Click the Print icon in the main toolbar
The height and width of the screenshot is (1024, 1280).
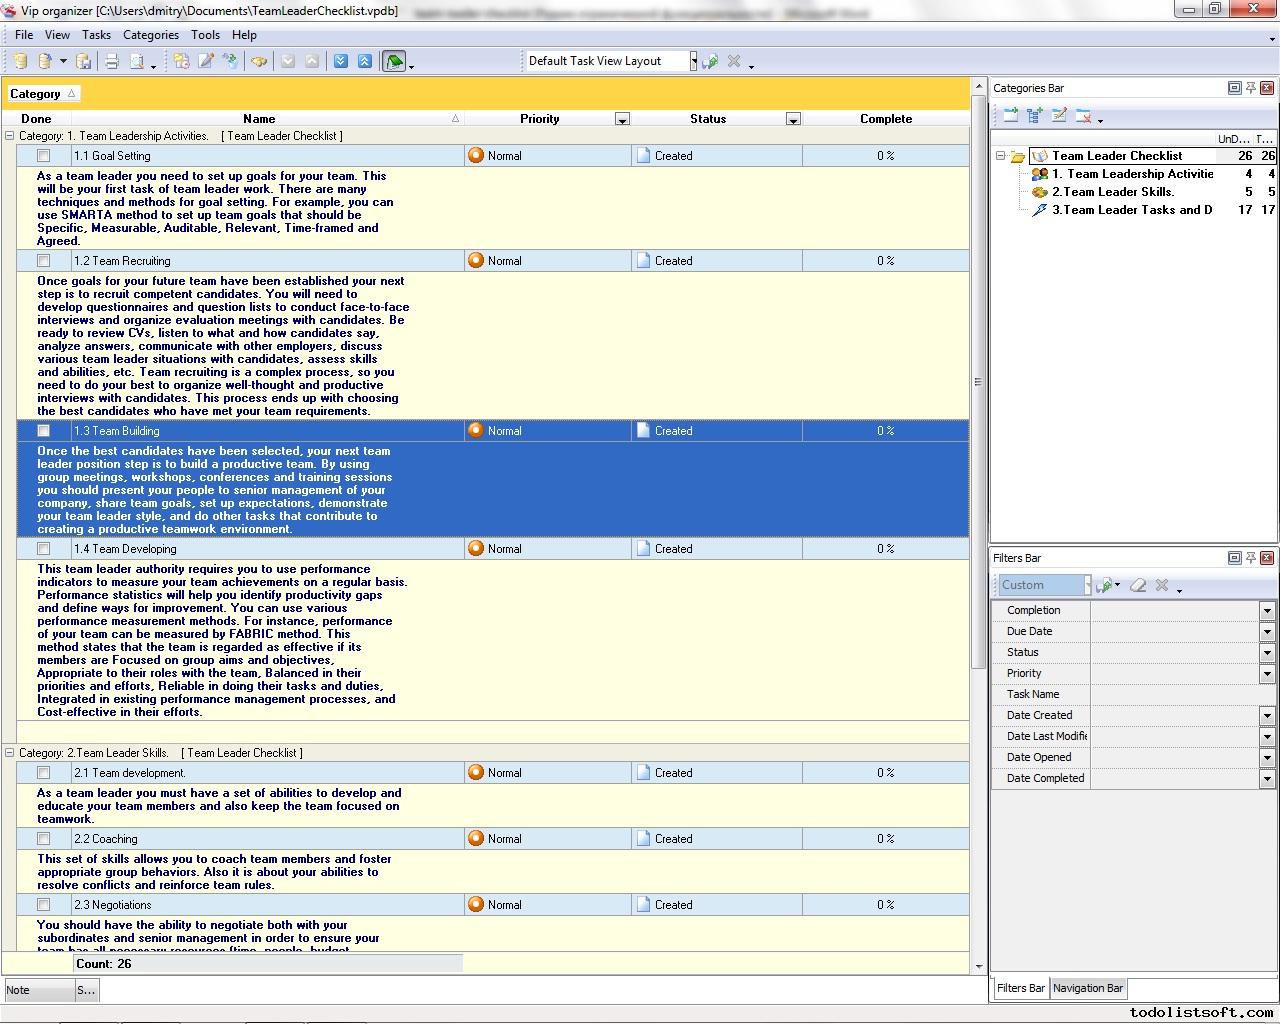[x=112, y=62]
